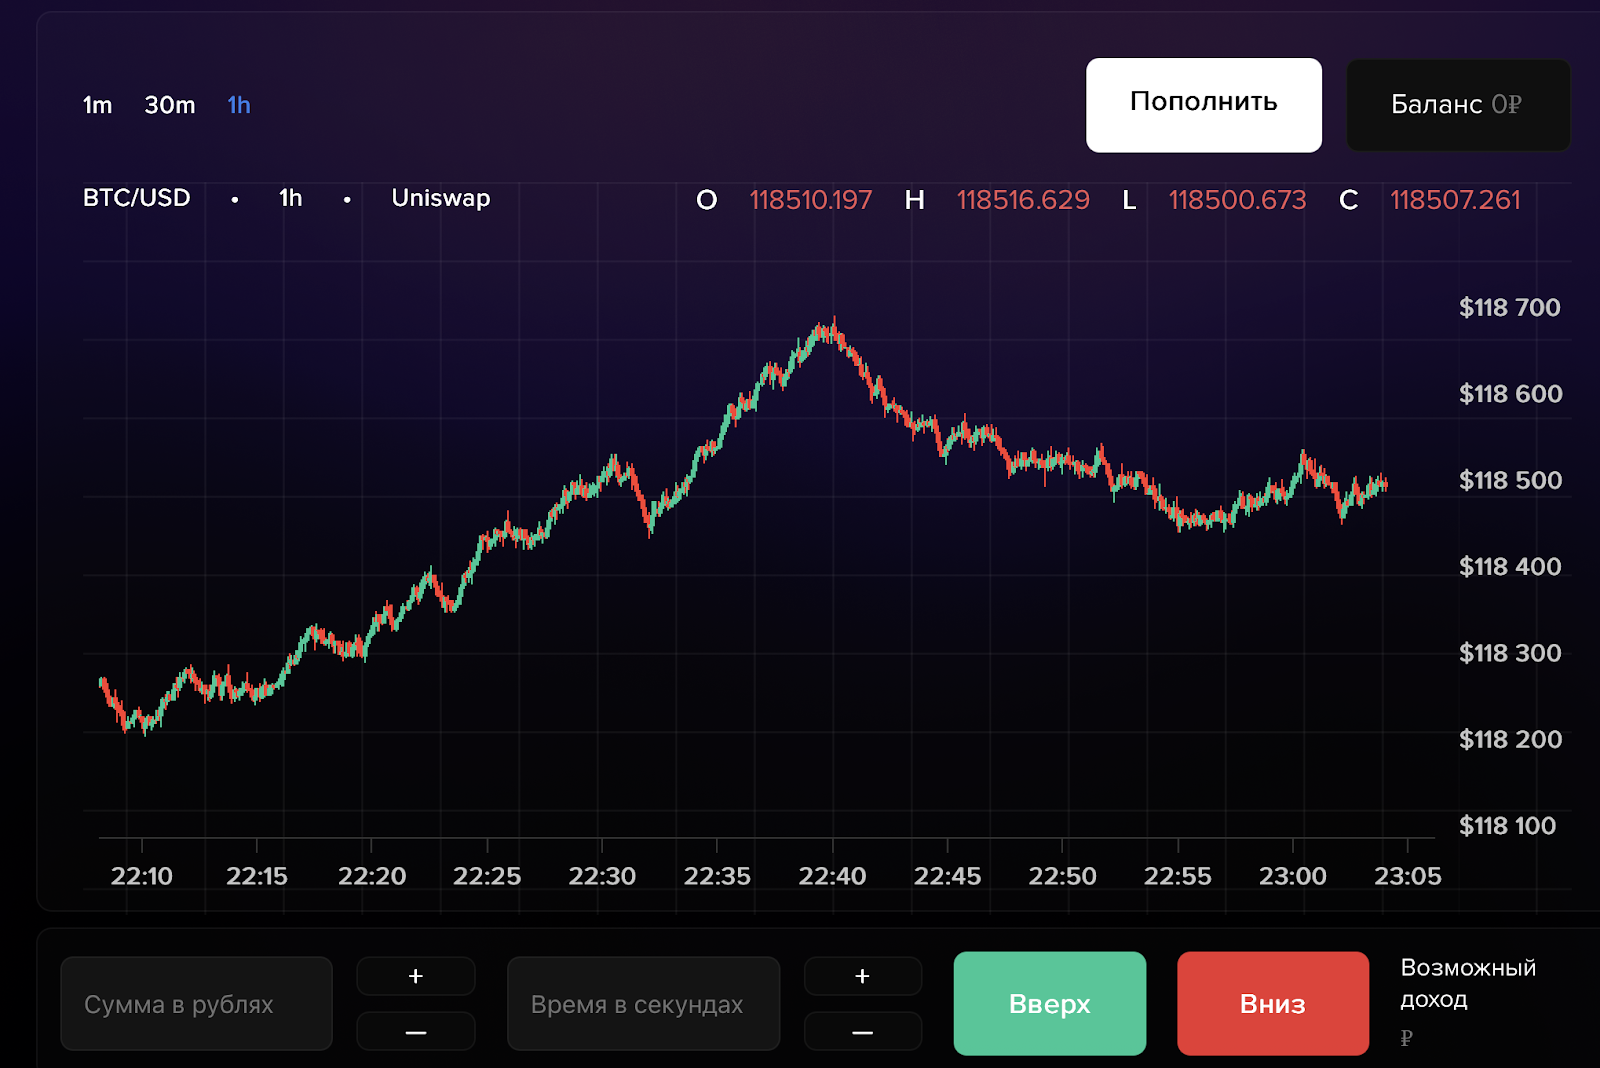The height and width of the screenshot is (1068, 1600).
Task: Click the 23:00 time axis label
Action: click(x=1293, y=877)
